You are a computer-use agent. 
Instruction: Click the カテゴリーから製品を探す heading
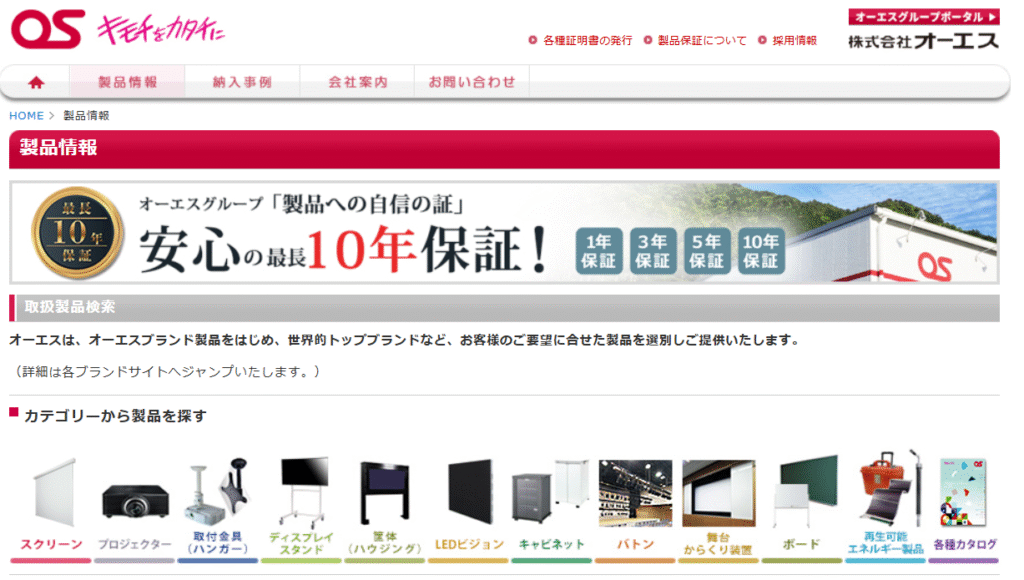(x=115, y=416)
